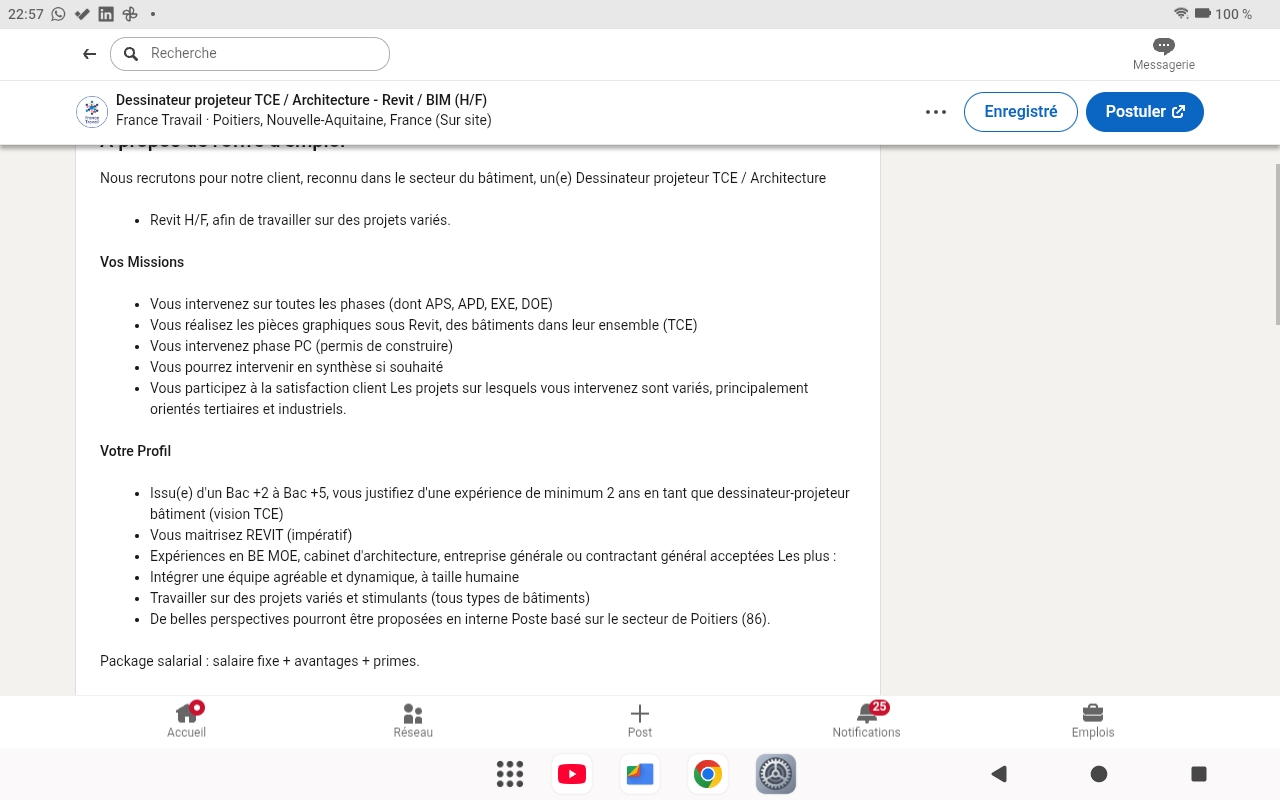The height and width of the screenshot is (800, 1280).
Task: Open the Messagerie icon
Action: 1163,46
